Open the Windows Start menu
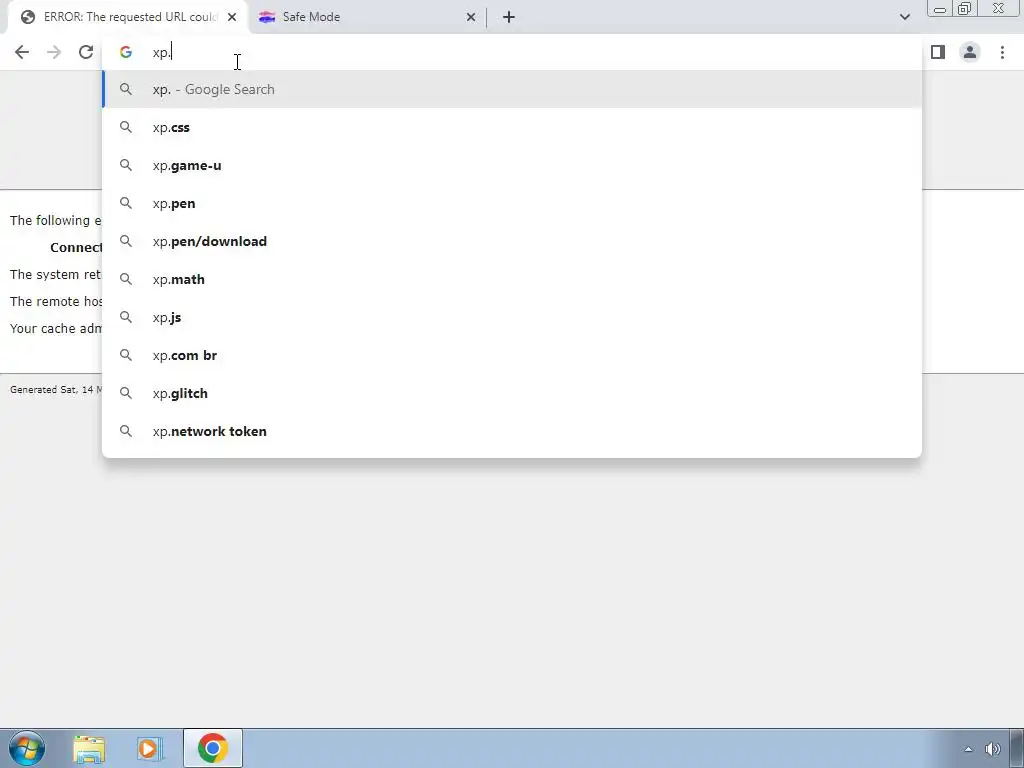Image resolution: width=1024 pixels, height=768 pixels. coord(27,748)
